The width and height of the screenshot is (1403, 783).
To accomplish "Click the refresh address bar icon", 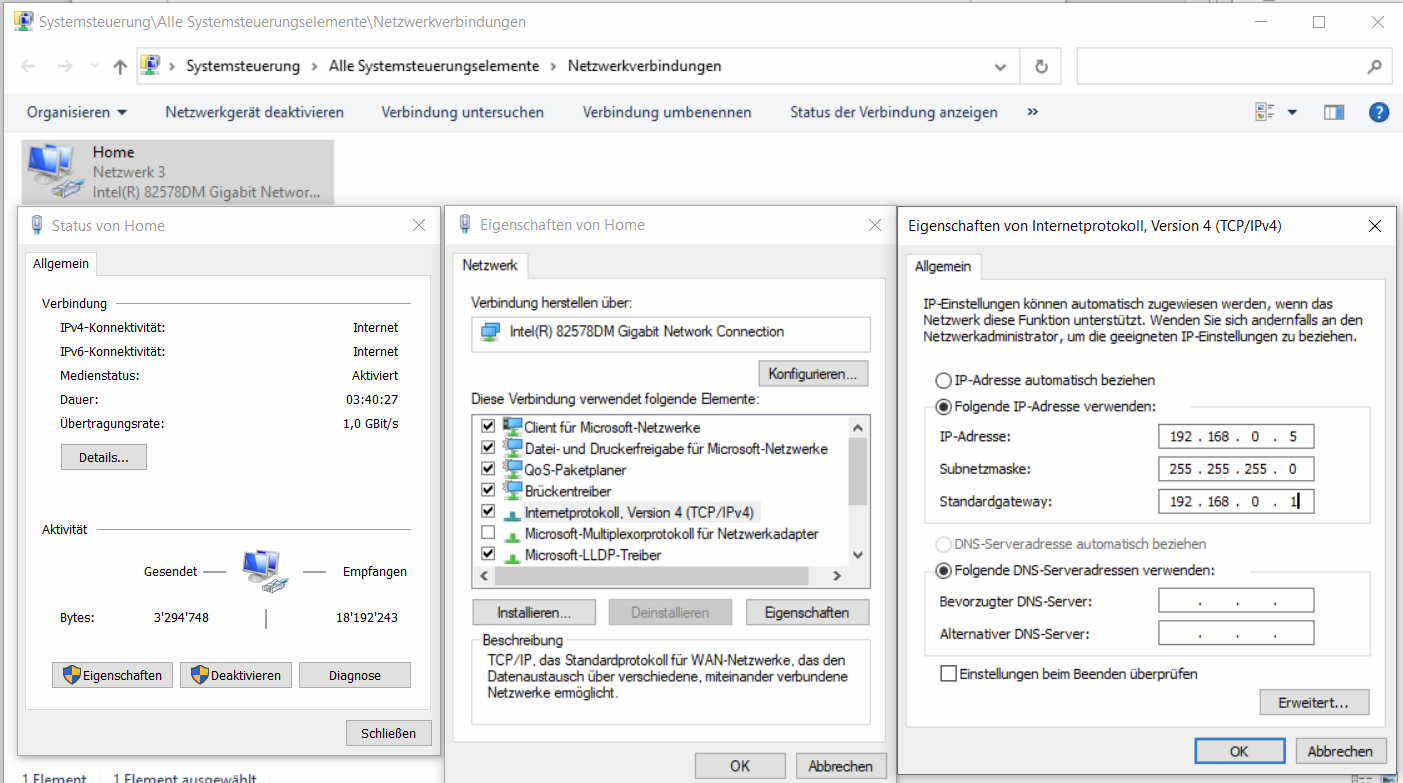I will pos(1041,67).
